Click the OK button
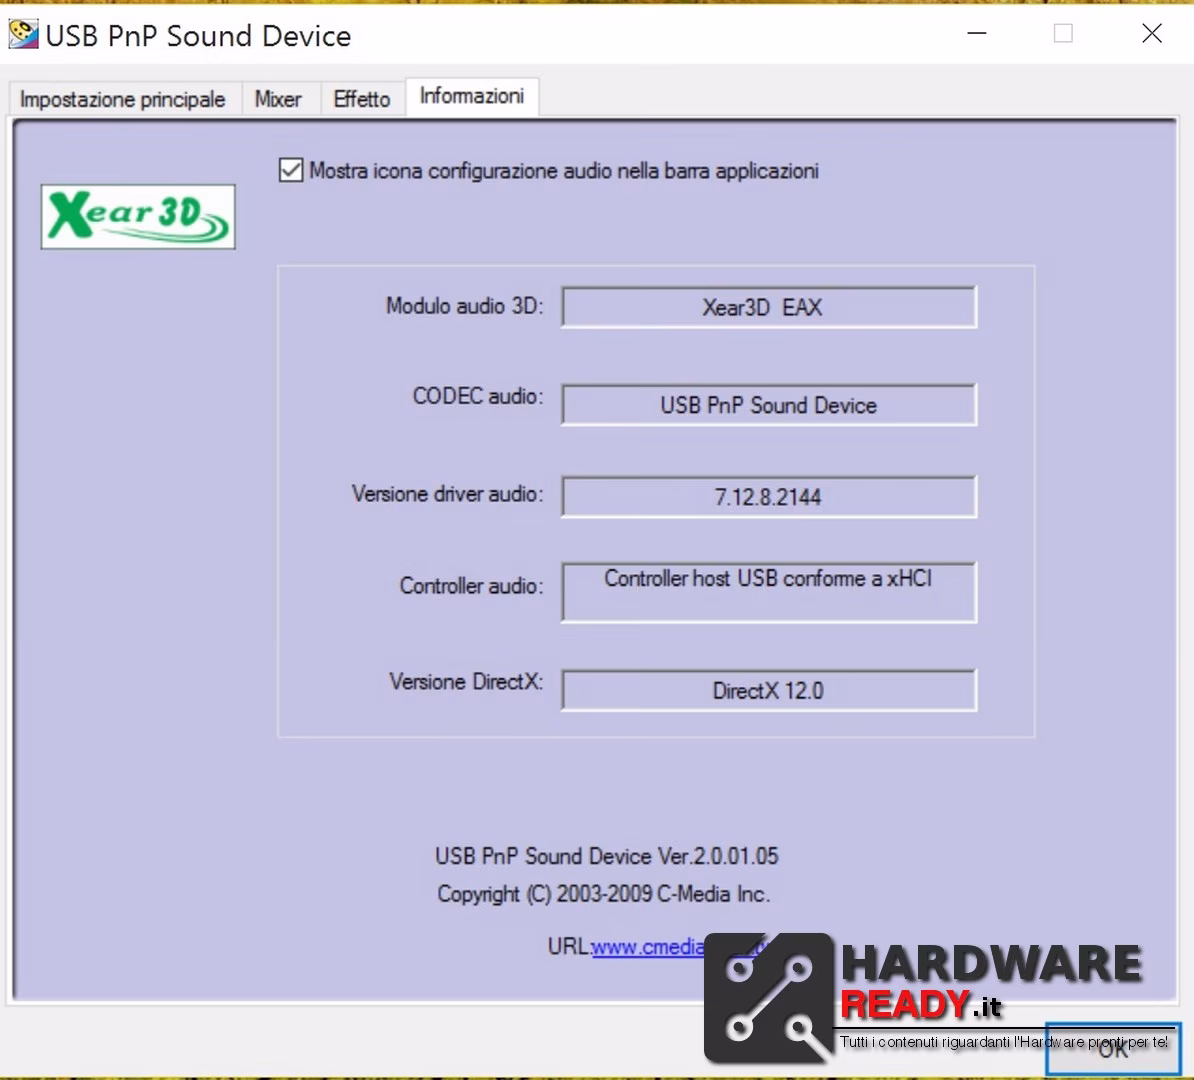 click(x=1113, y=1049)
